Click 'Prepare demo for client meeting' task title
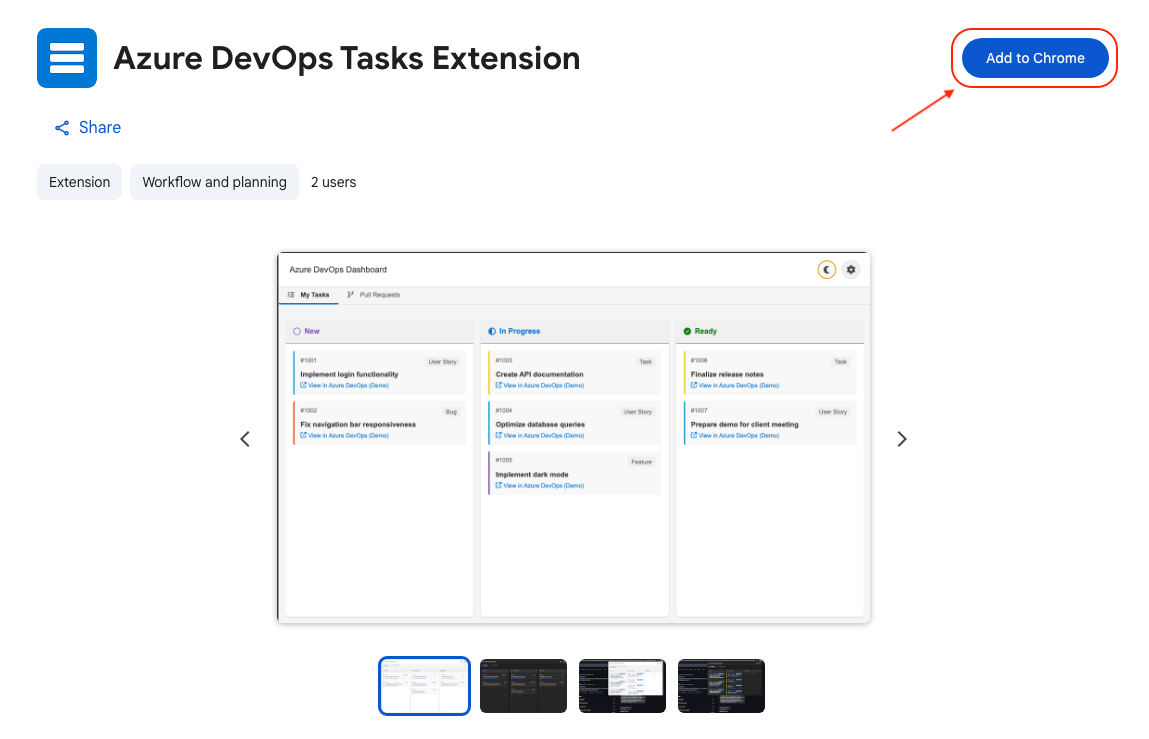1149x739 pixels. [745, 424]
